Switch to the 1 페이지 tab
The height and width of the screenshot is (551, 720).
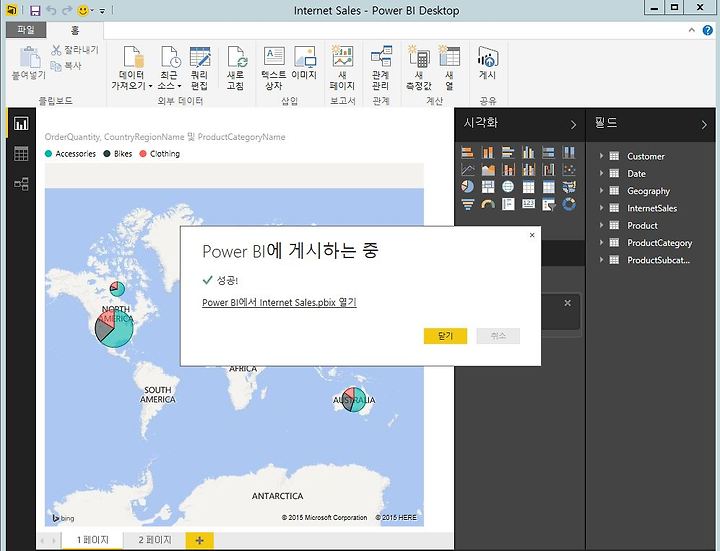click(x=93, y=540)
